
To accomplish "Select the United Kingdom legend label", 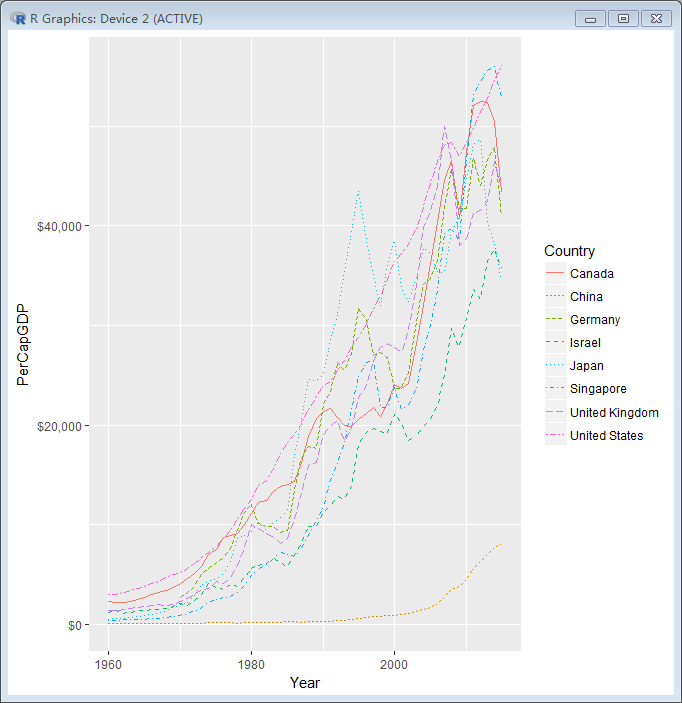I will (x=614, y=413).
